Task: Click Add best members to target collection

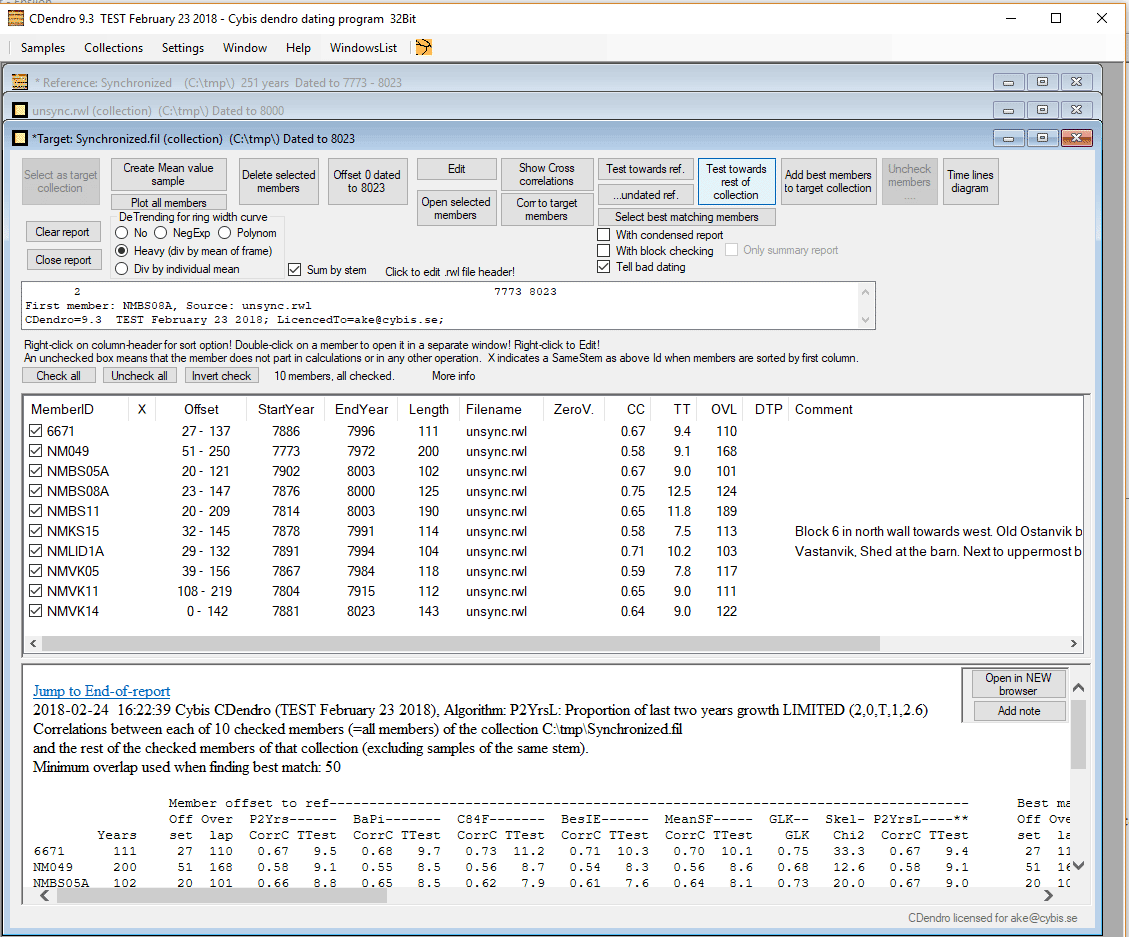Action: (828, 181)
